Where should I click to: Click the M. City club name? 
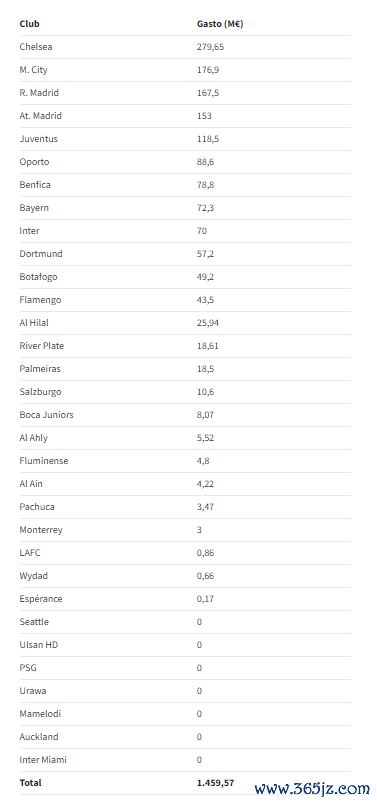[33, 70]
